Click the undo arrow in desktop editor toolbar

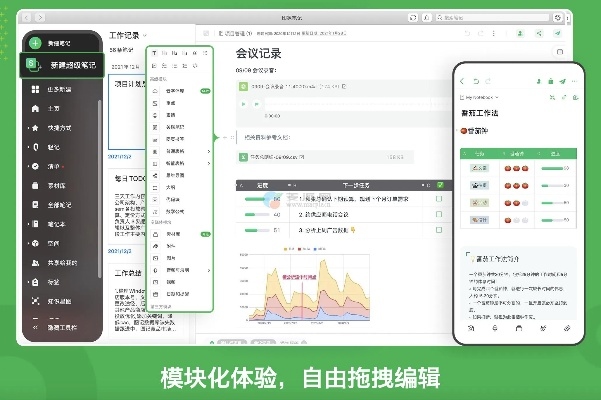[x=467, y=33]
